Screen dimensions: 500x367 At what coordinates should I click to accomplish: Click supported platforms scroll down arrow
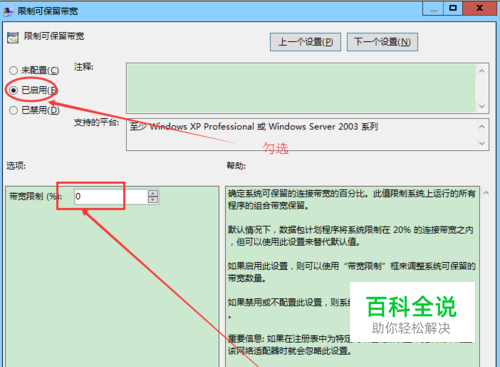point(482,143)
